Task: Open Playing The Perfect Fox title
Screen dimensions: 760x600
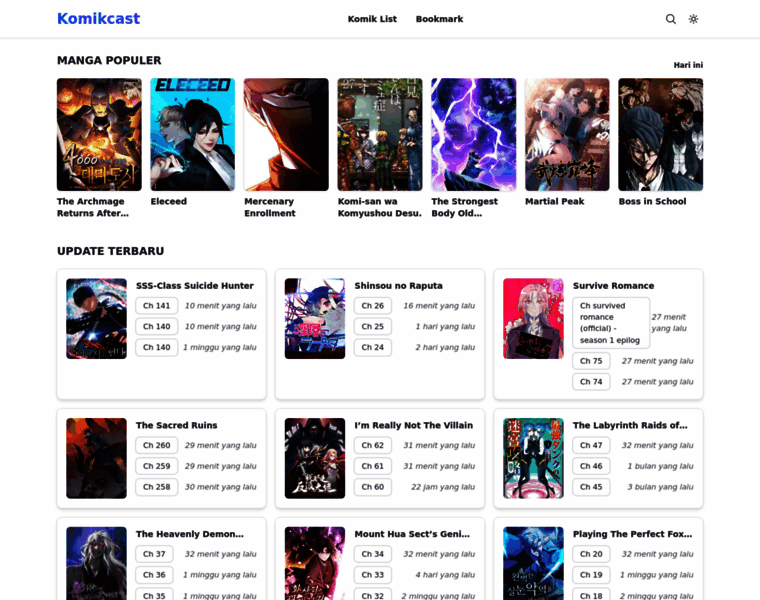Action: 633,534
